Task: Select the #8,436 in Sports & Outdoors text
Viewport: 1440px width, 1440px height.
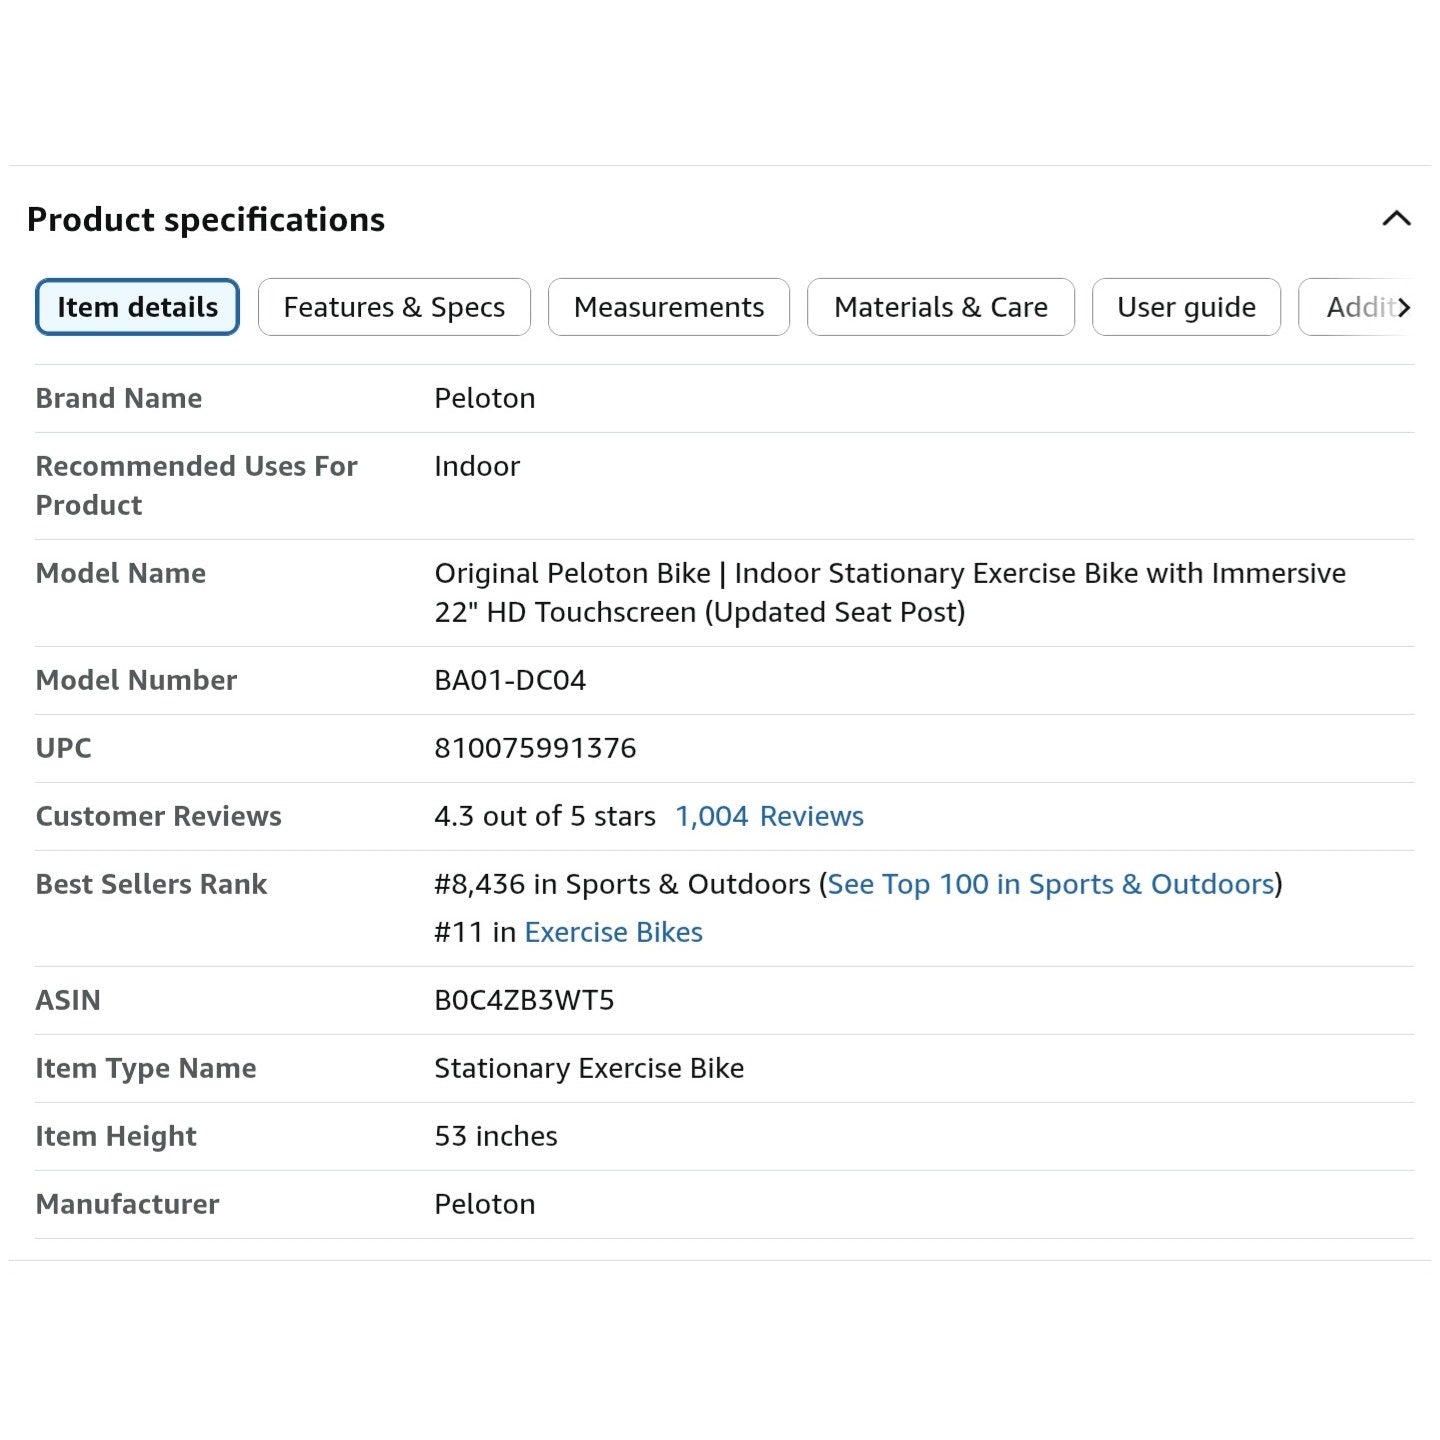Action: point(622,884)
